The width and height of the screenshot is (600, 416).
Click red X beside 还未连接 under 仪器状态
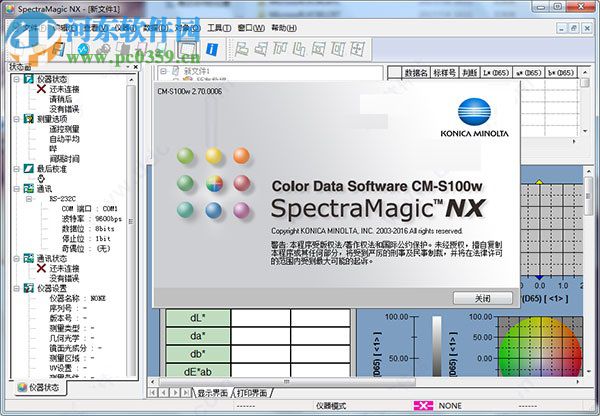pos(41,89)
